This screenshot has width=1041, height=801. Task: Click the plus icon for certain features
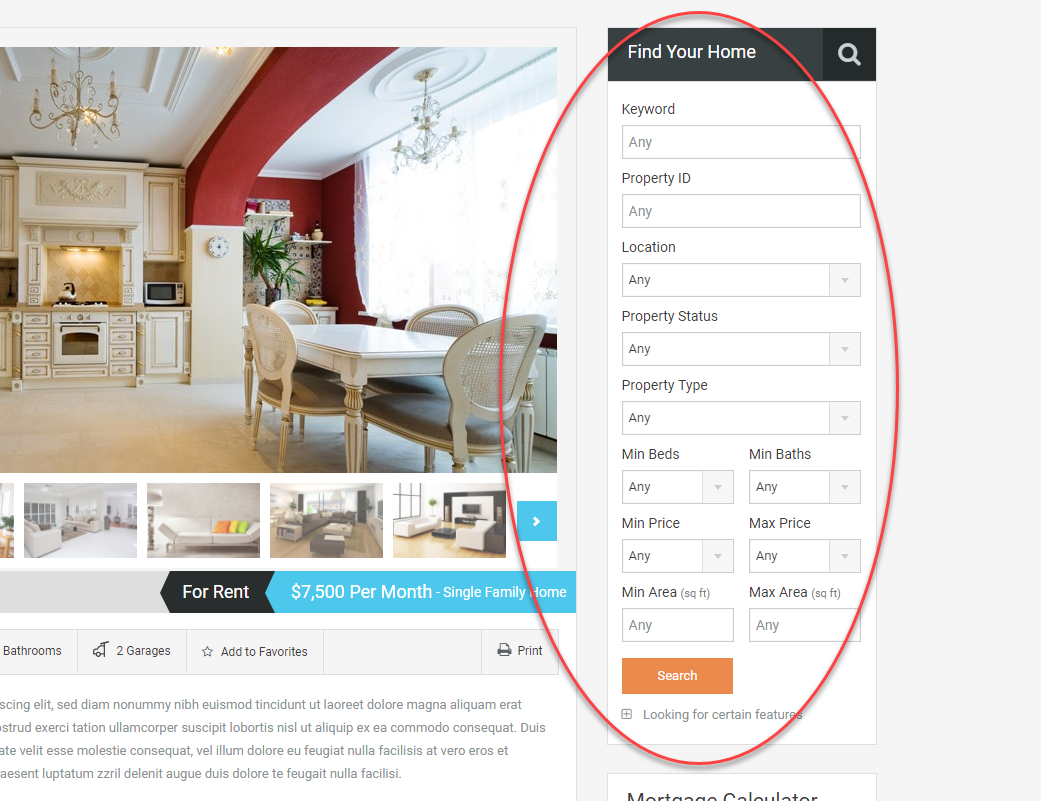click(626, 714)
